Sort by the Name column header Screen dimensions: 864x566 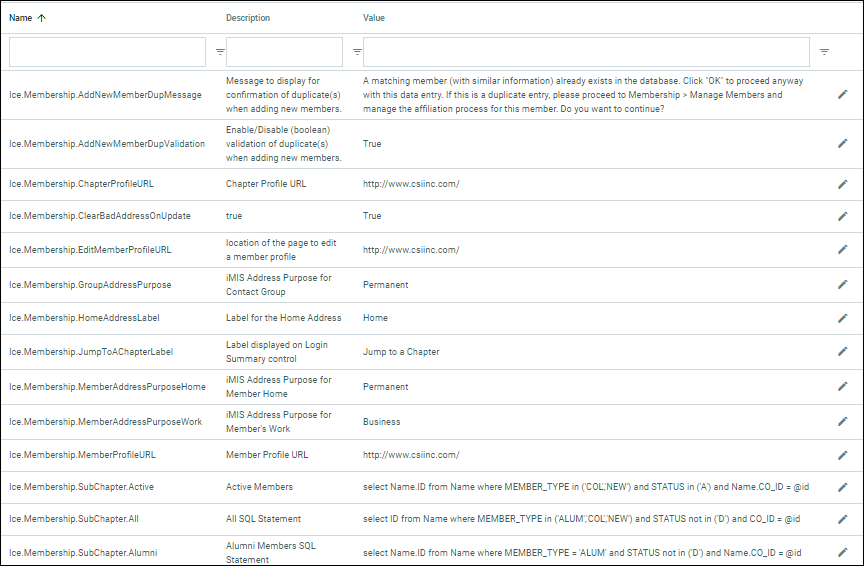20,17
